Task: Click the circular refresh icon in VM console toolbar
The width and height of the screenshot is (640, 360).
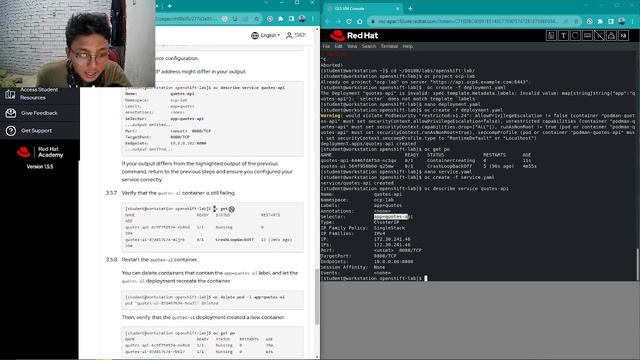Action: pyautogui.click(x=575, y=36)
